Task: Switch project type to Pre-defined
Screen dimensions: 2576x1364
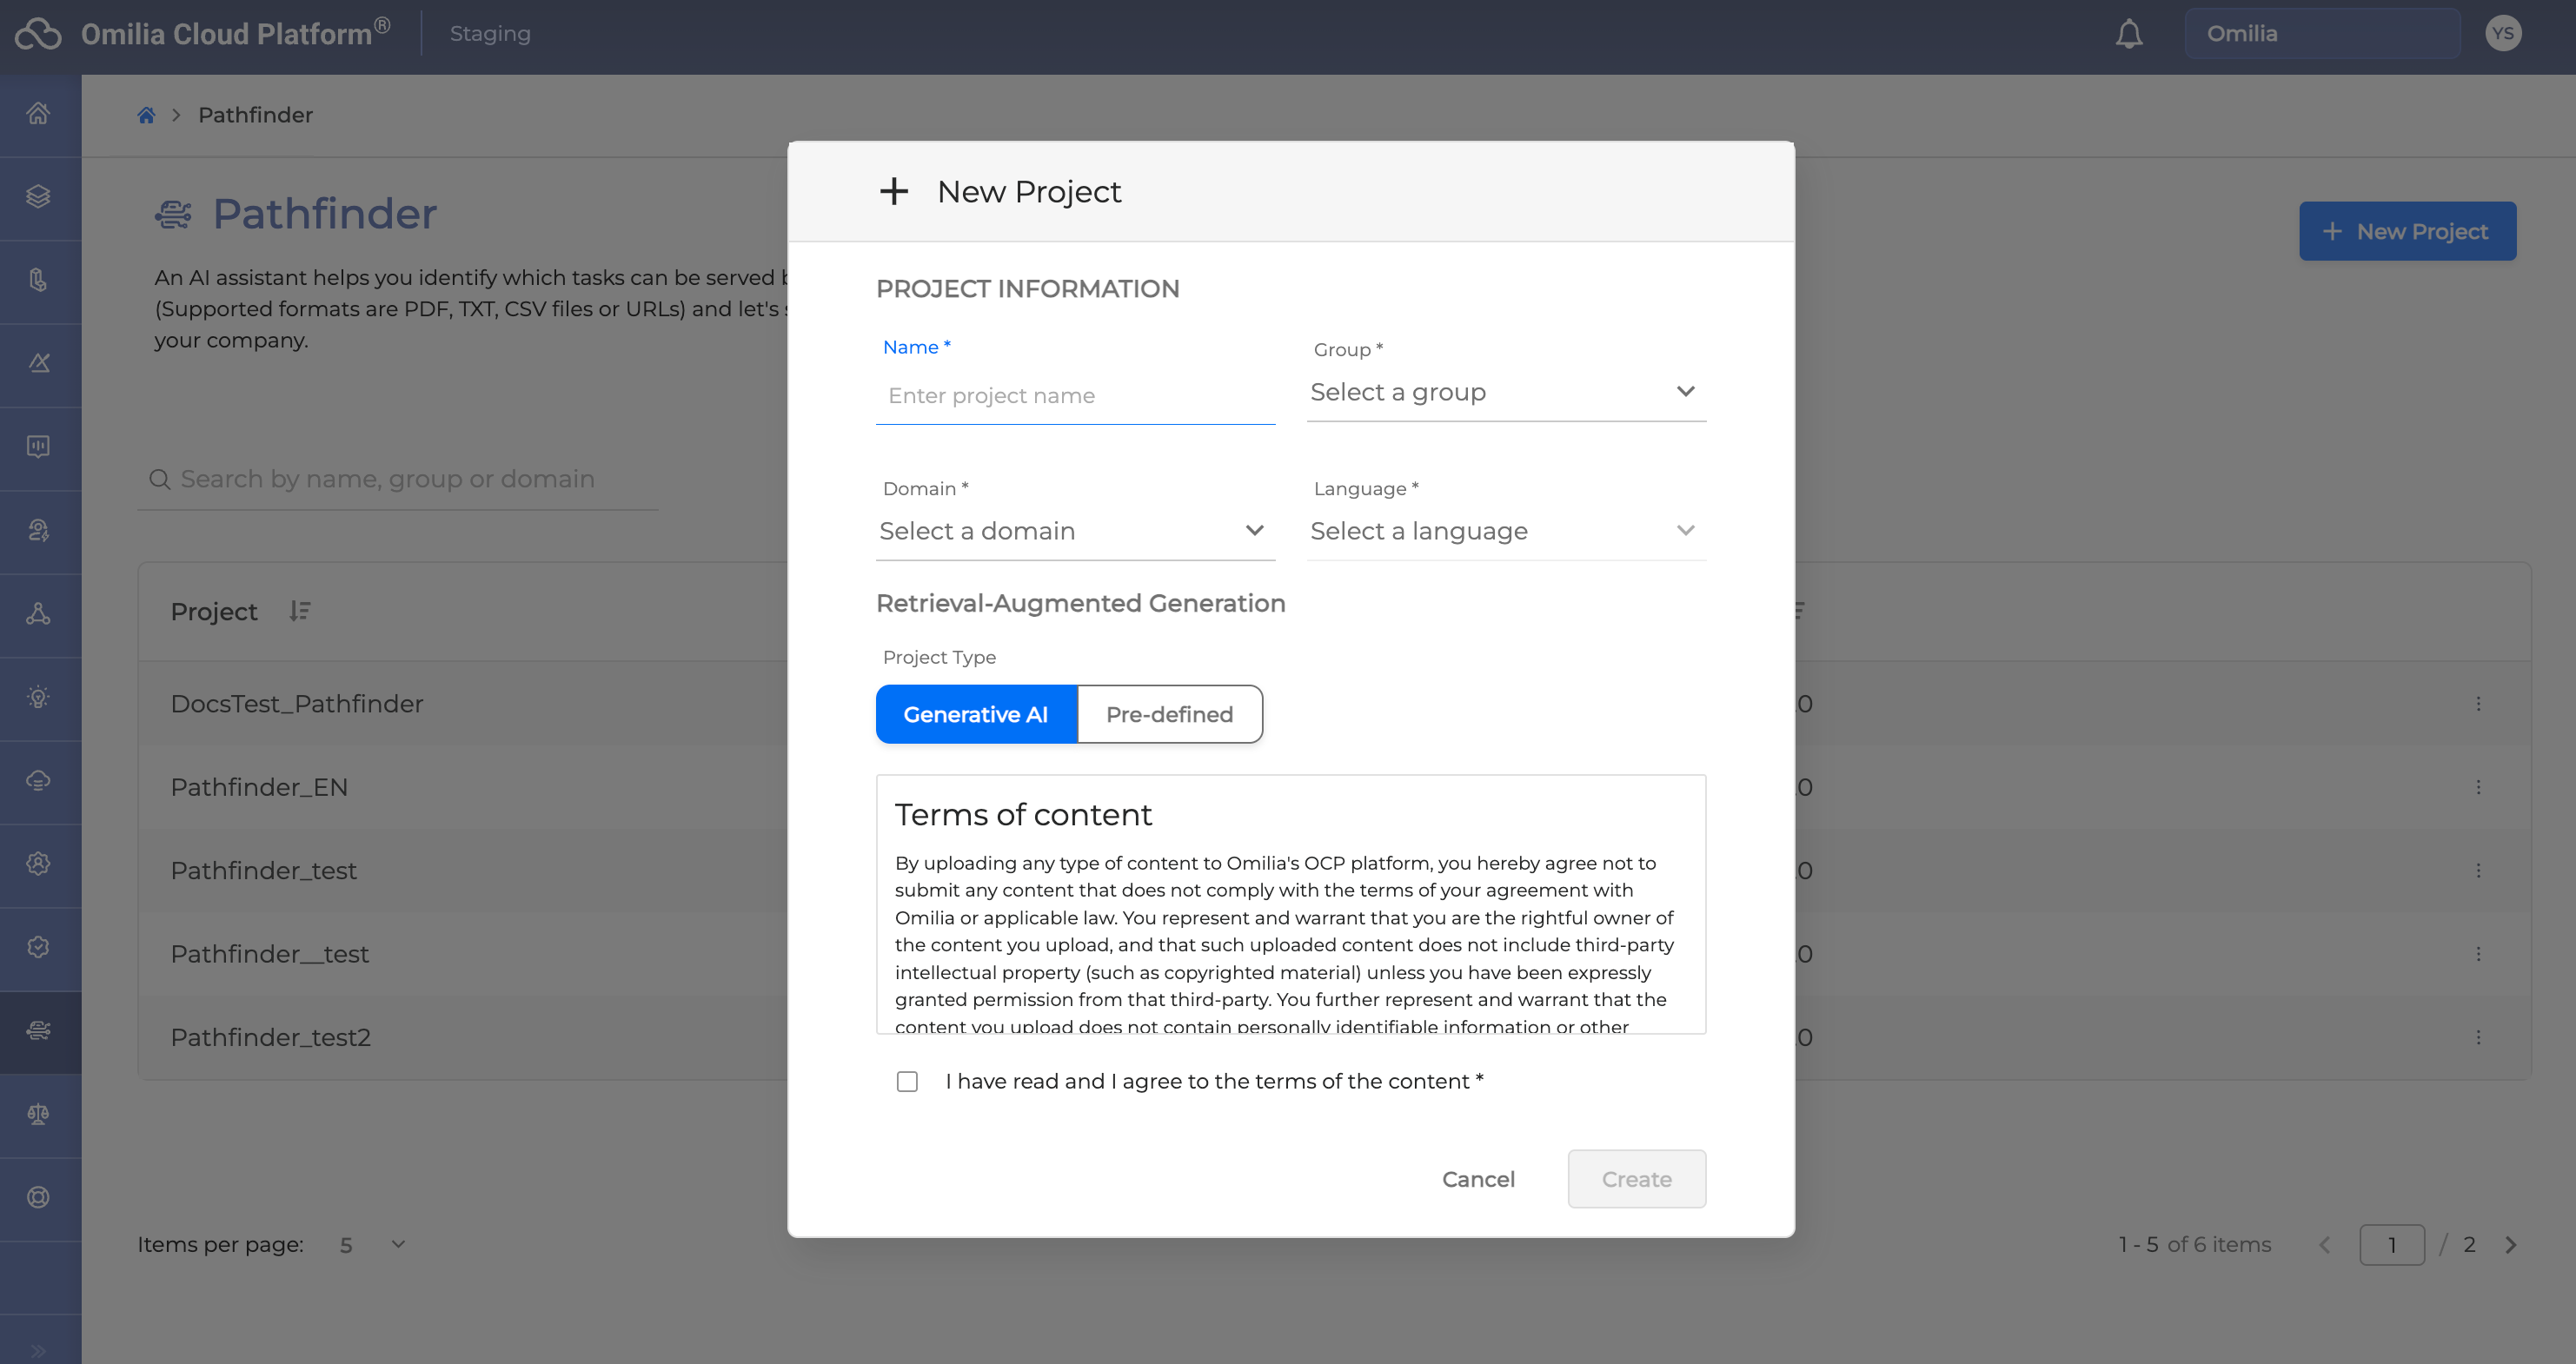Action: click(1169, 714)
